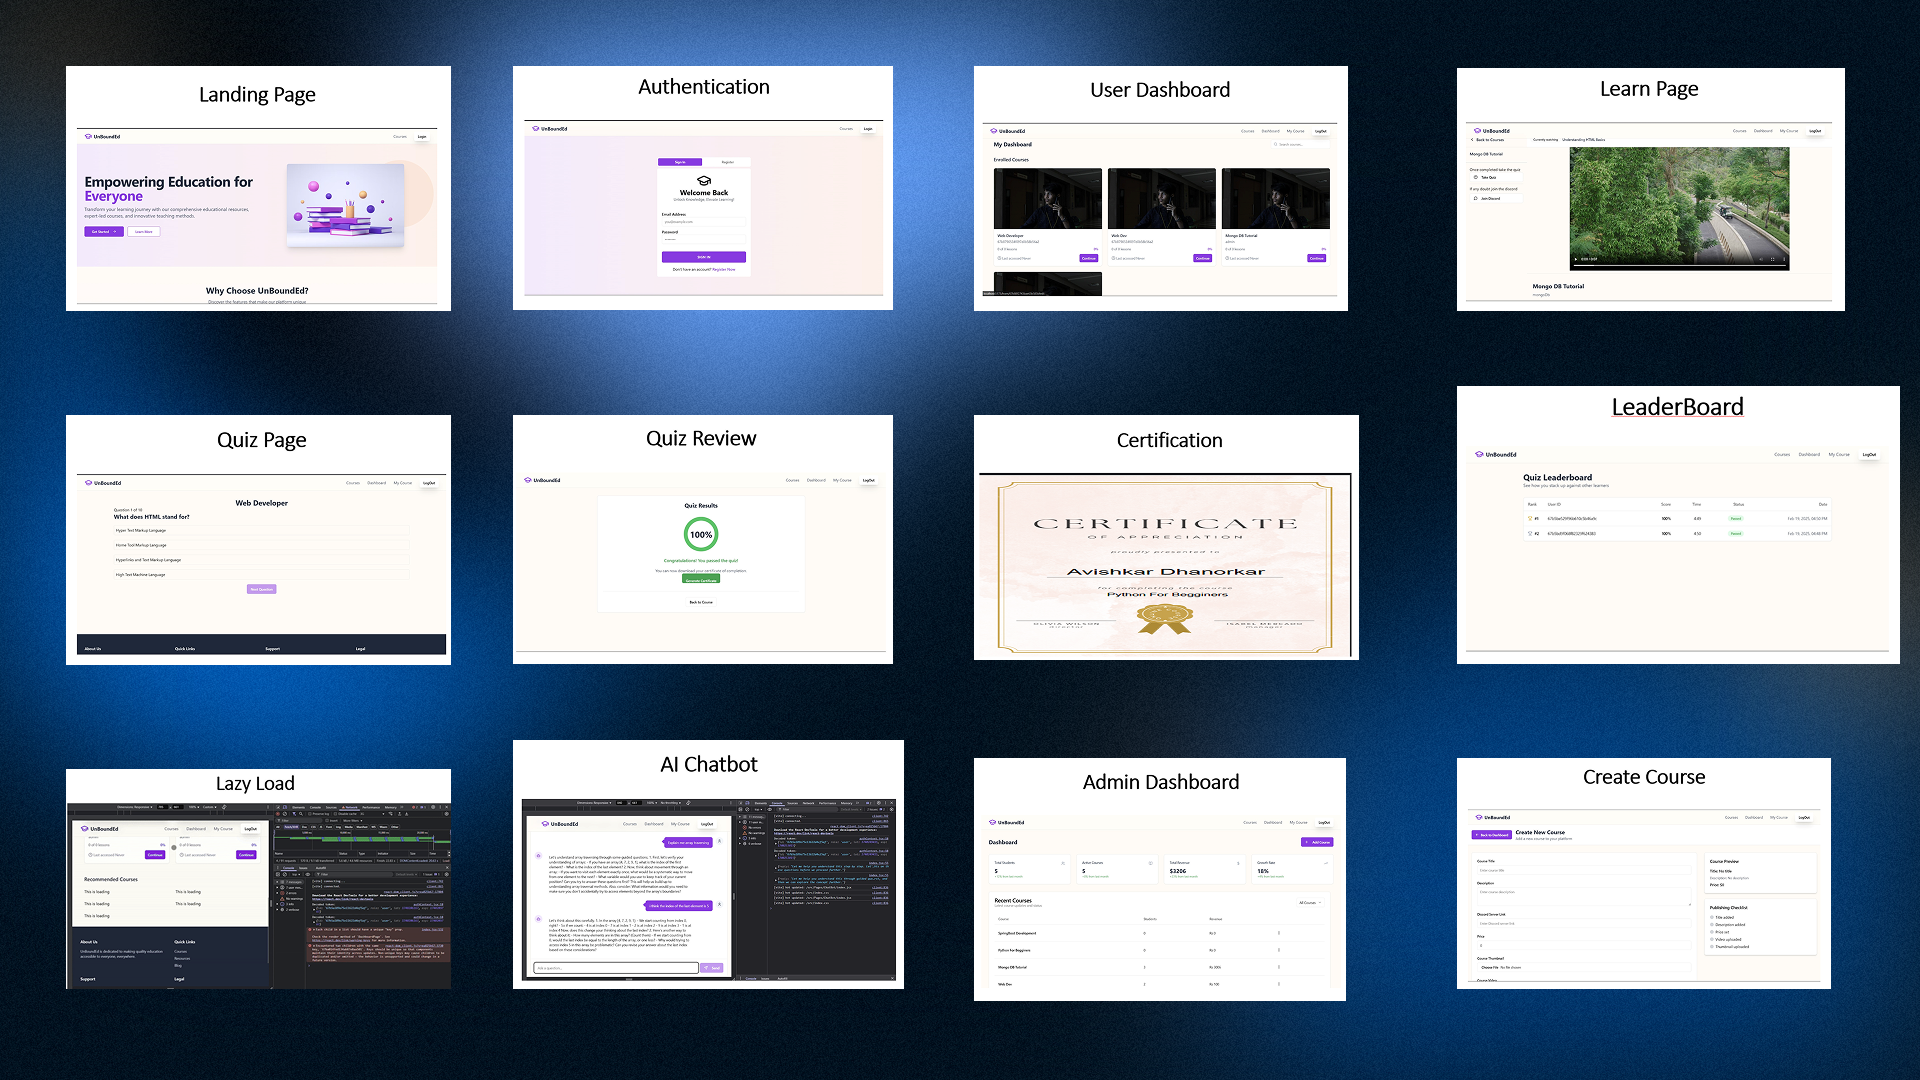Click the purple Add Course button

(1317, 842)
